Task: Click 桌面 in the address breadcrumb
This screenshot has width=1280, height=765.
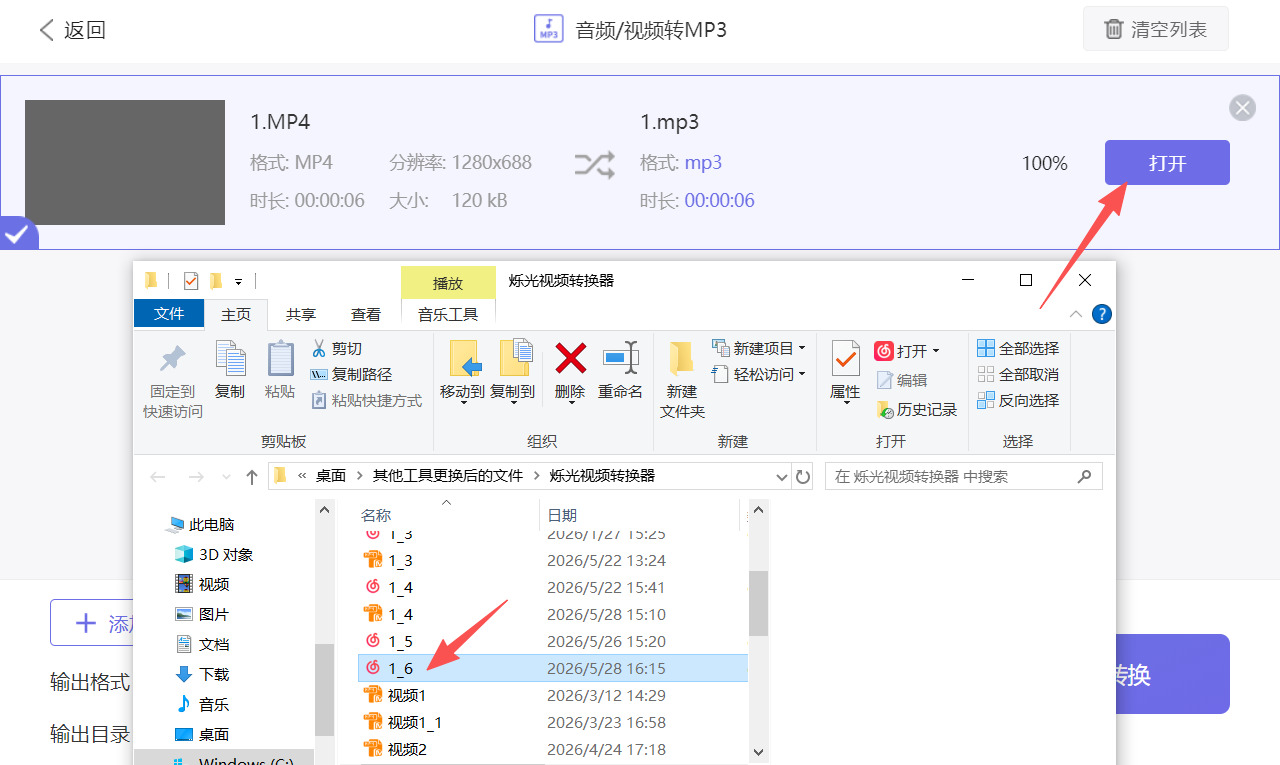Action: point(331,476)
